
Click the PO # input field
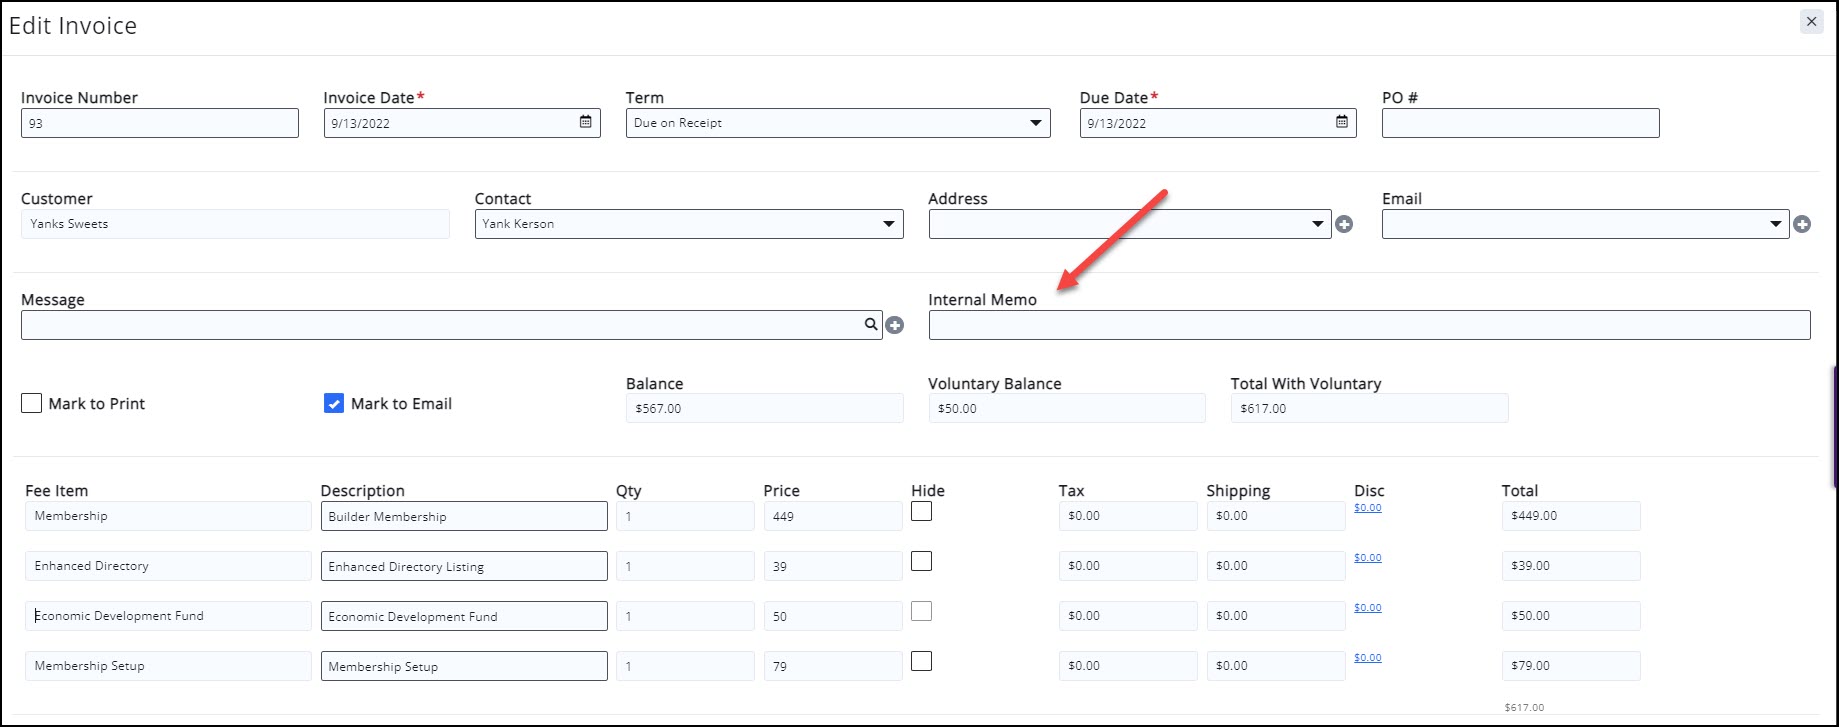1520,123
